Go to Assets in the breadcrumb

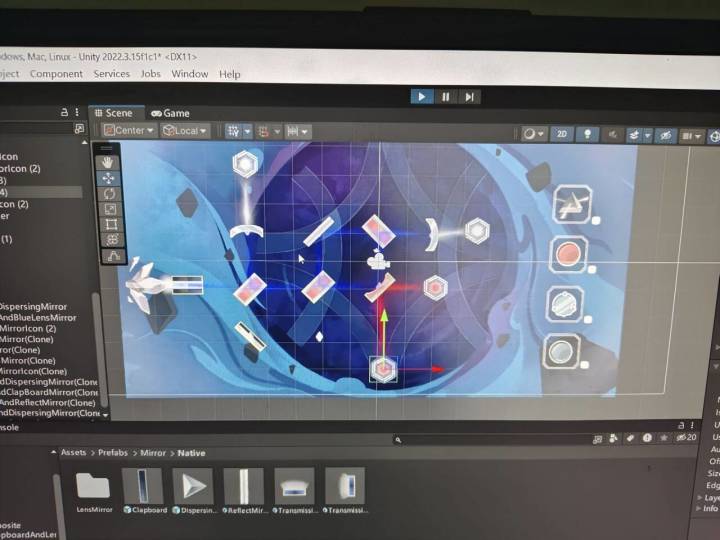coord(73,452)
